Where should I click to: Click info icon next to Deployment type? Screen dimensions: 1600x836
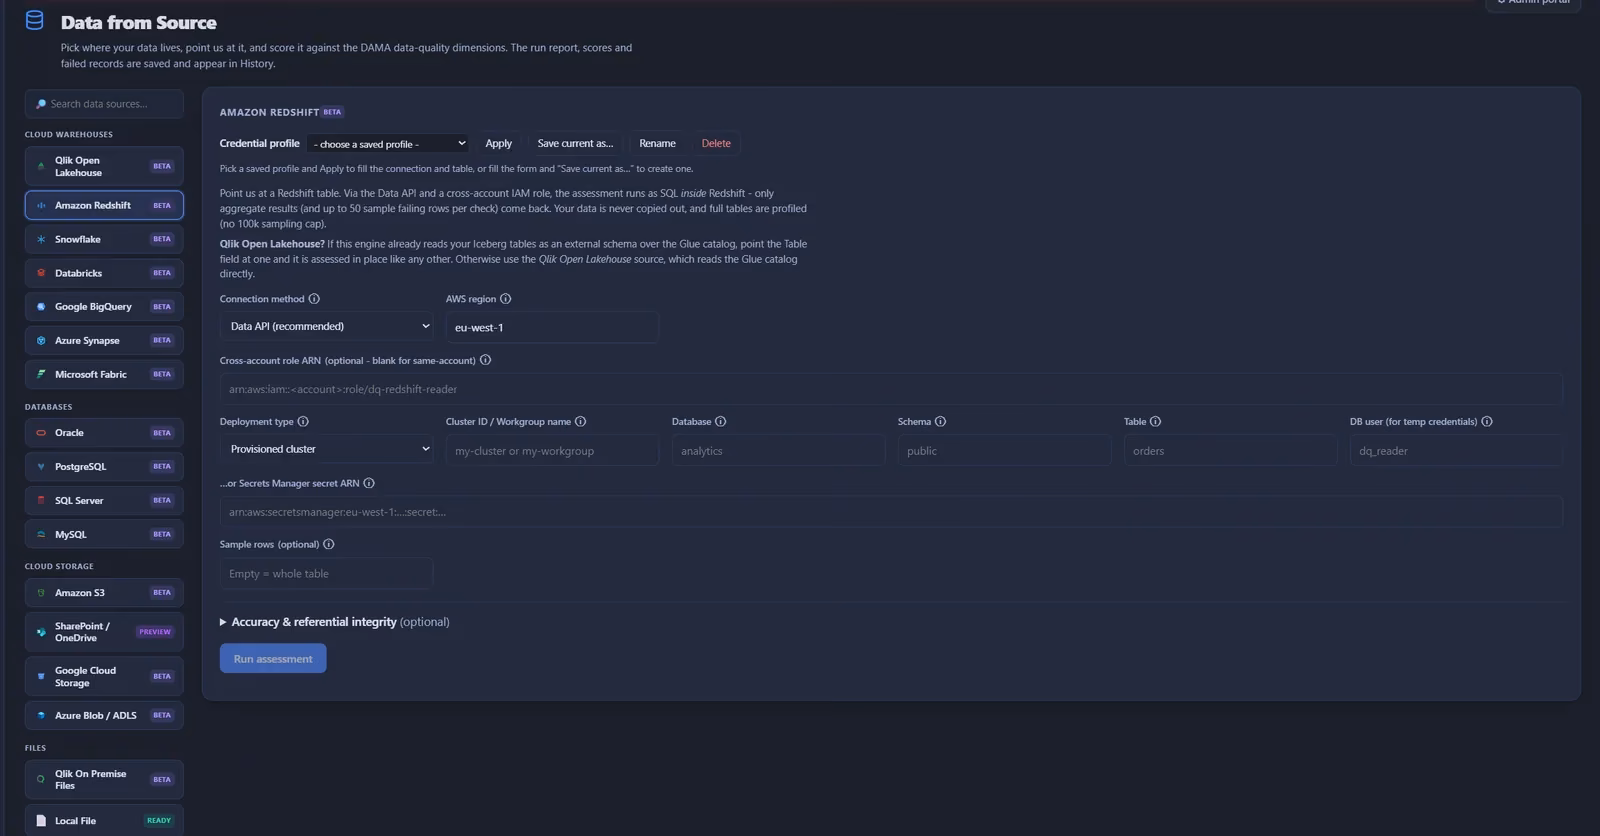coord(303,422)
